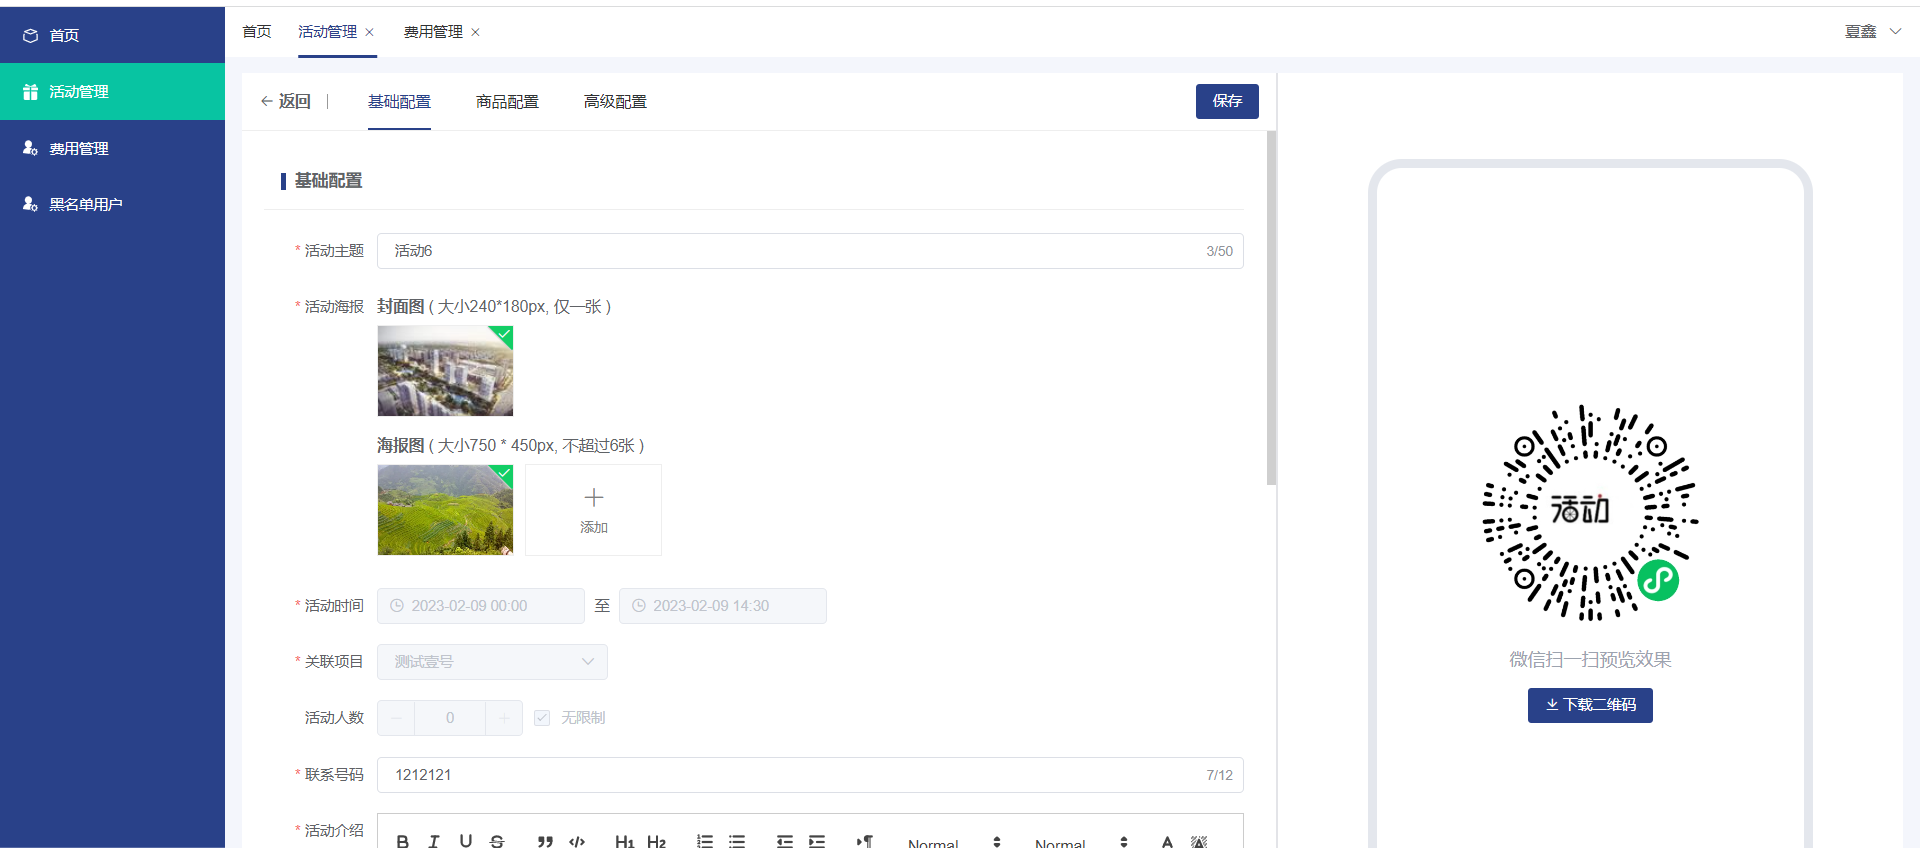Click the 活动人数 number input showing 0

click(450, 718)
